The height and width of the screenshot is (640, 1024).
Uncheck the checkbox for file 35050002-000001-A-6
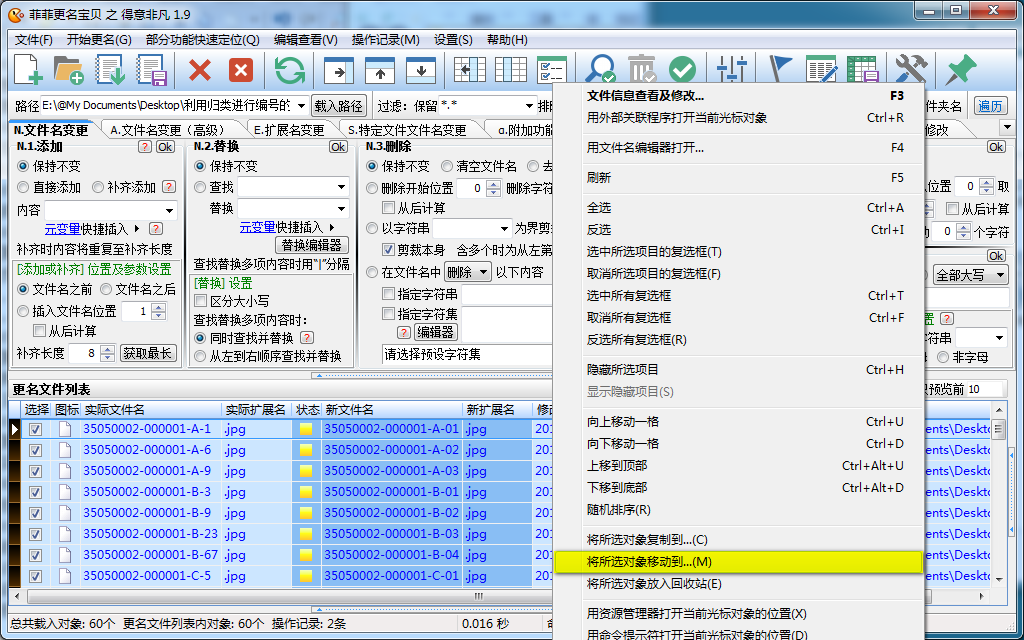[35, 450]
